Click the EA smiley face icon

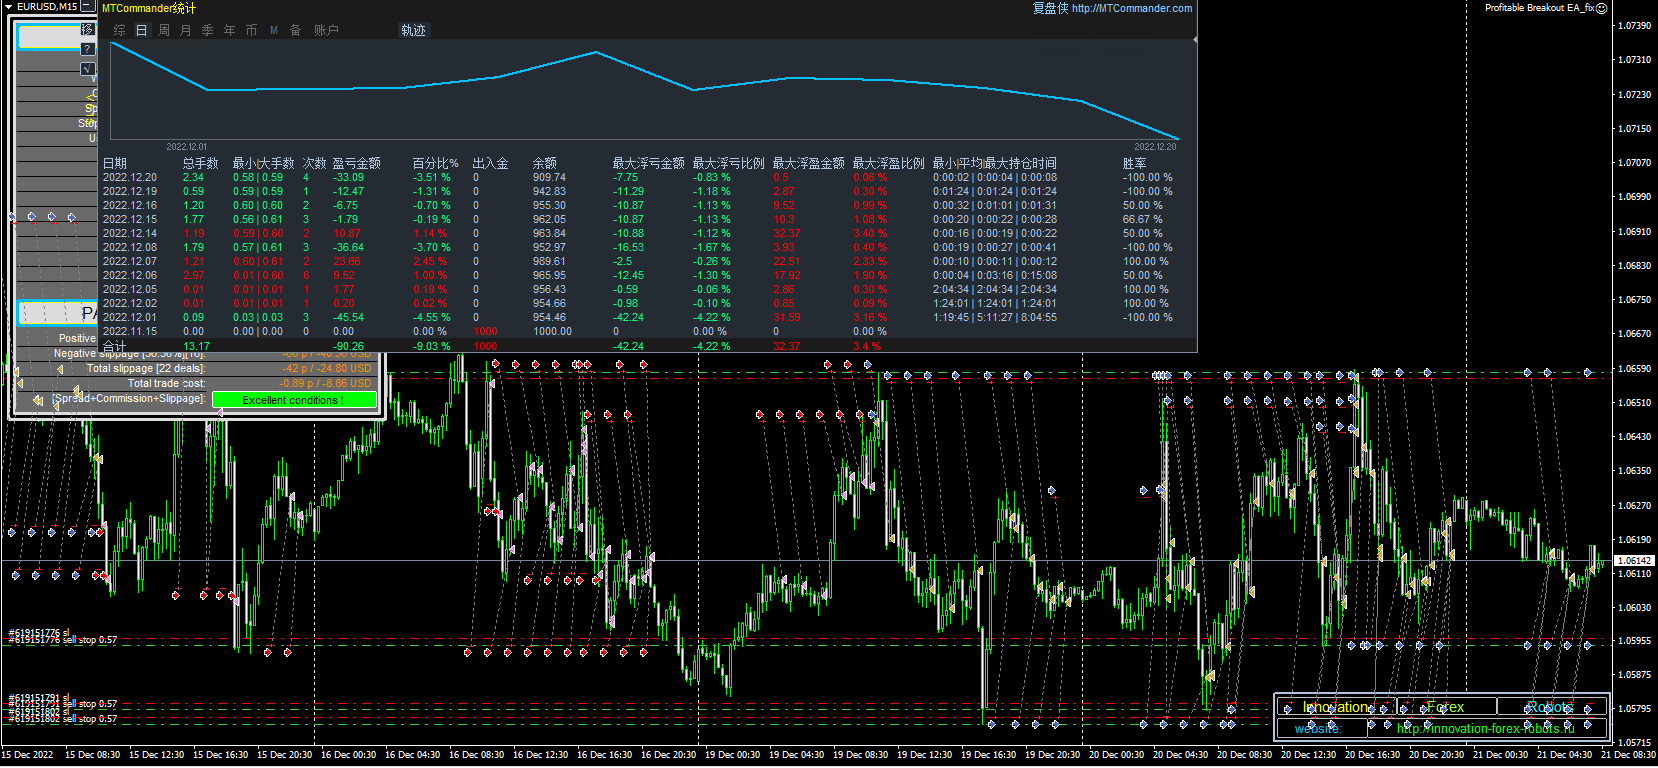[x=1601, y=8]
